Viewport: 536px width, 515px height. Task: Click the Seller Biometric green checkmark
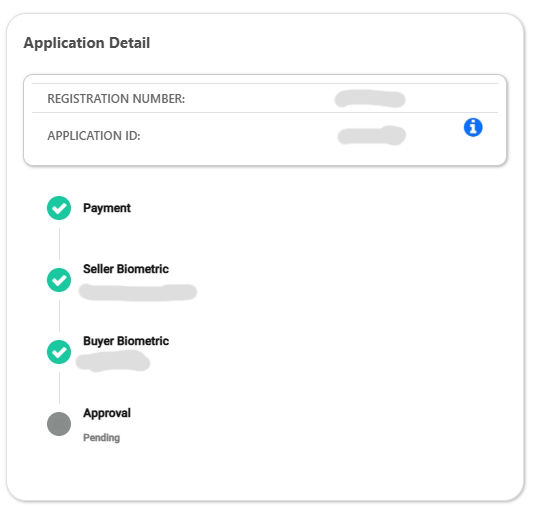59,280
